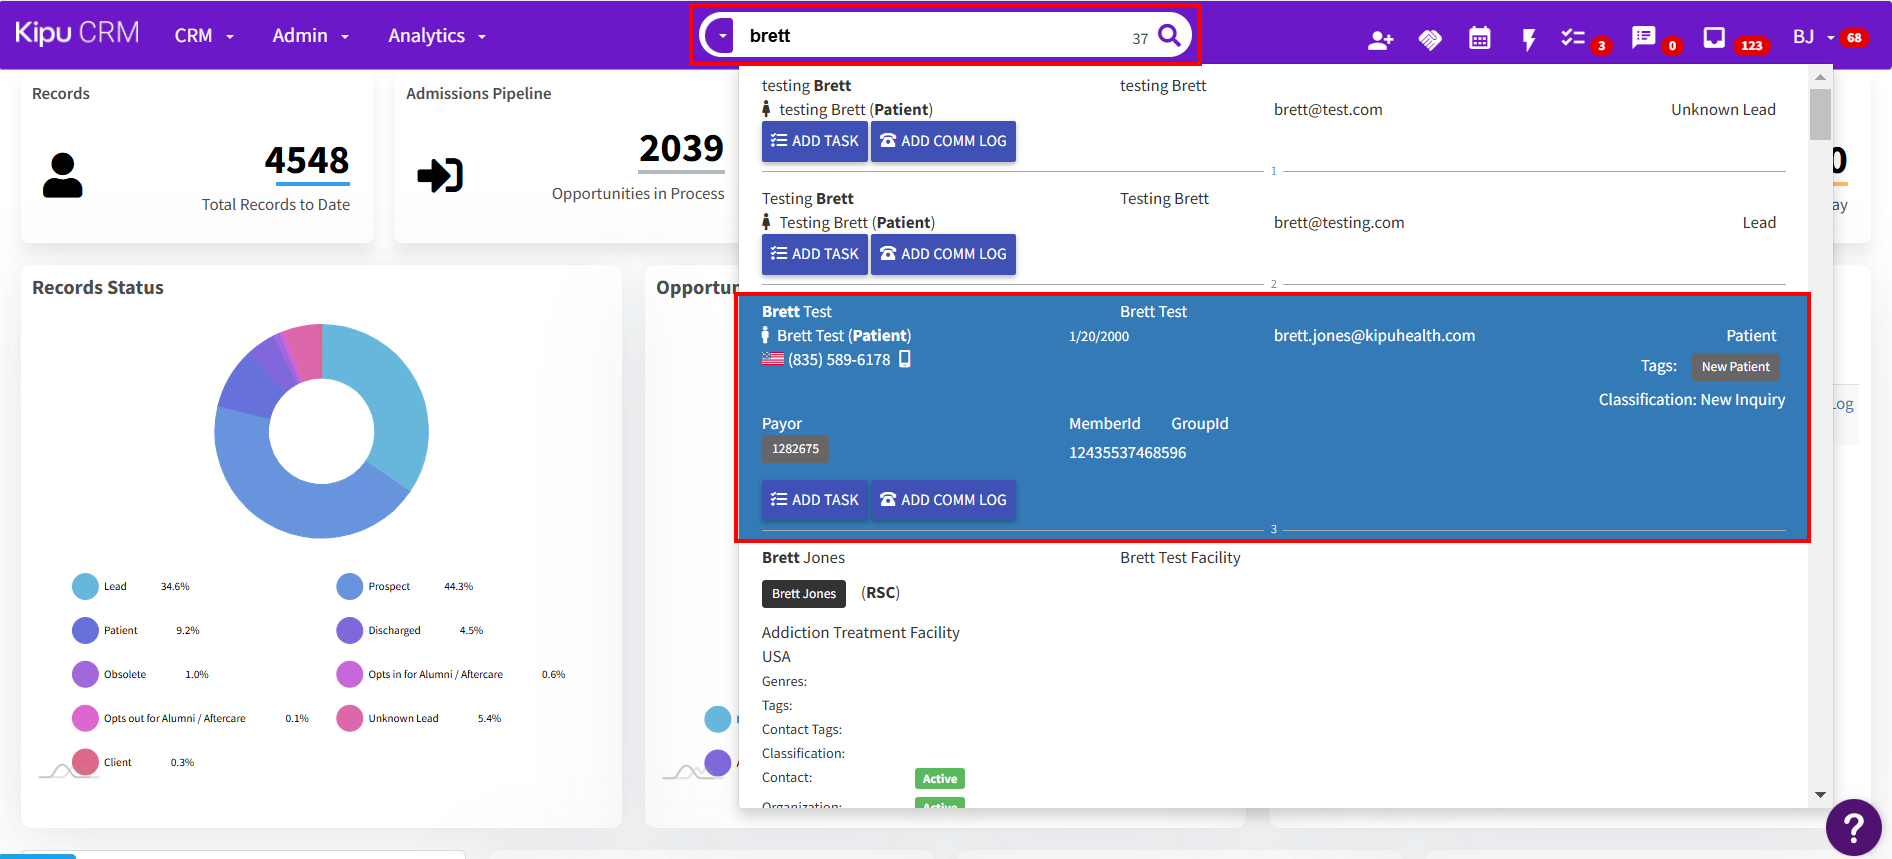The width and height of the screenshot is (1892, 859).
Task: Click into the brett search field
Action: [930, 36]
